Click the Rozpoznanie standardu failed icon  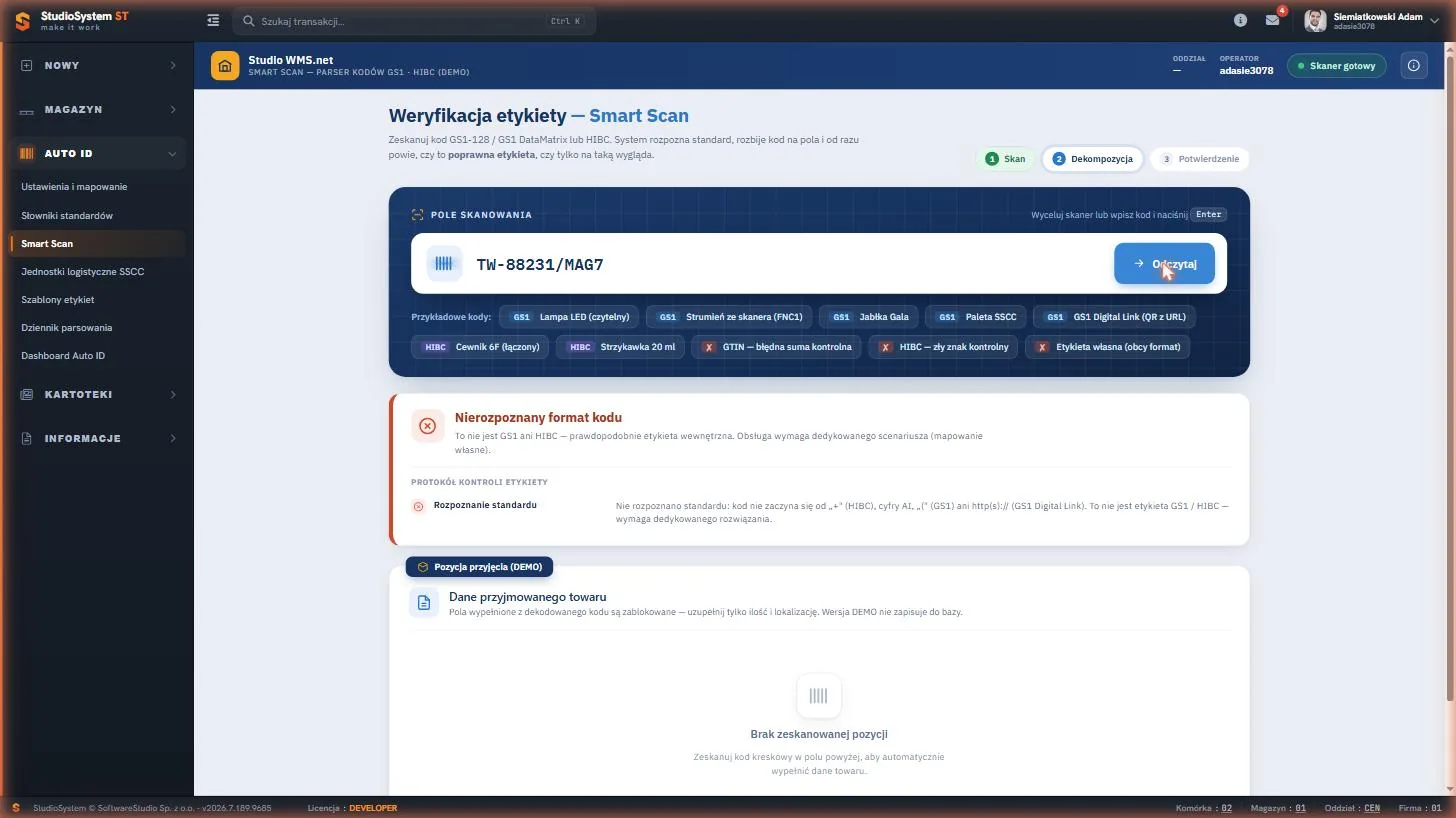click(x=419, y=506)
